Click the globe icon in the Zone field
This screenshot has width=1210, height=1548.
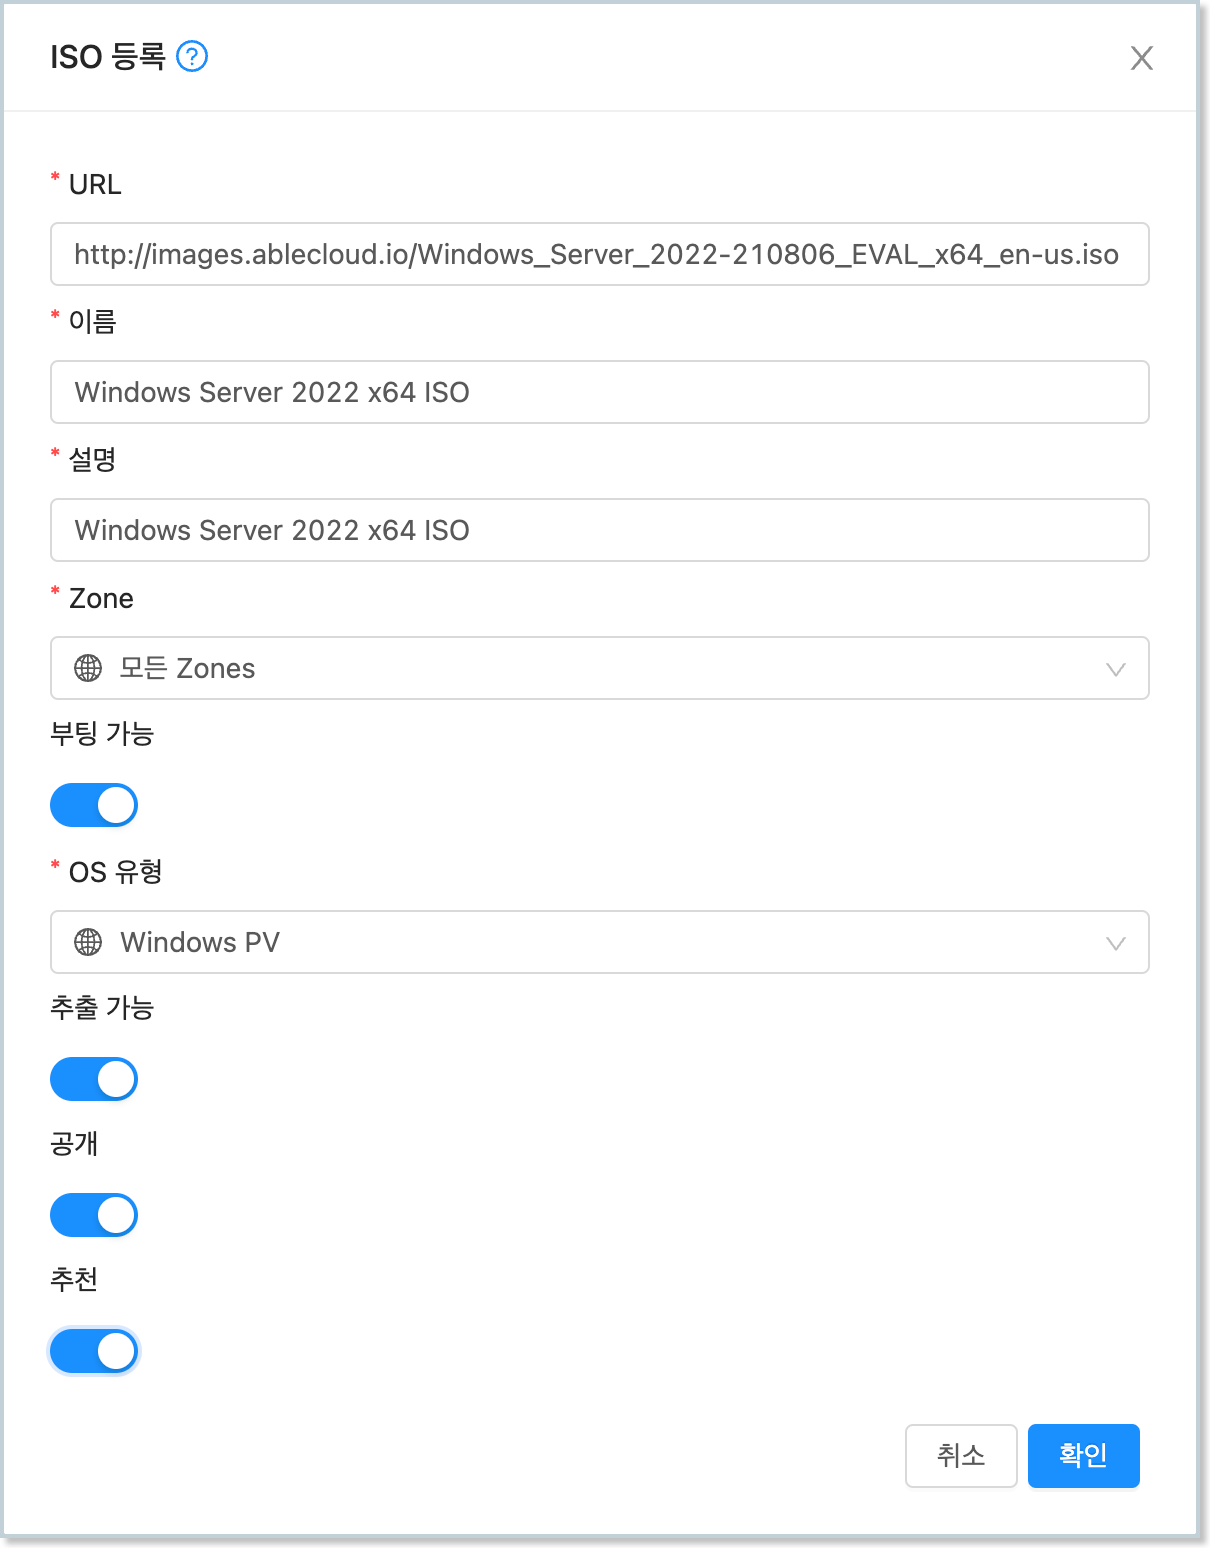tap(87, 668)
